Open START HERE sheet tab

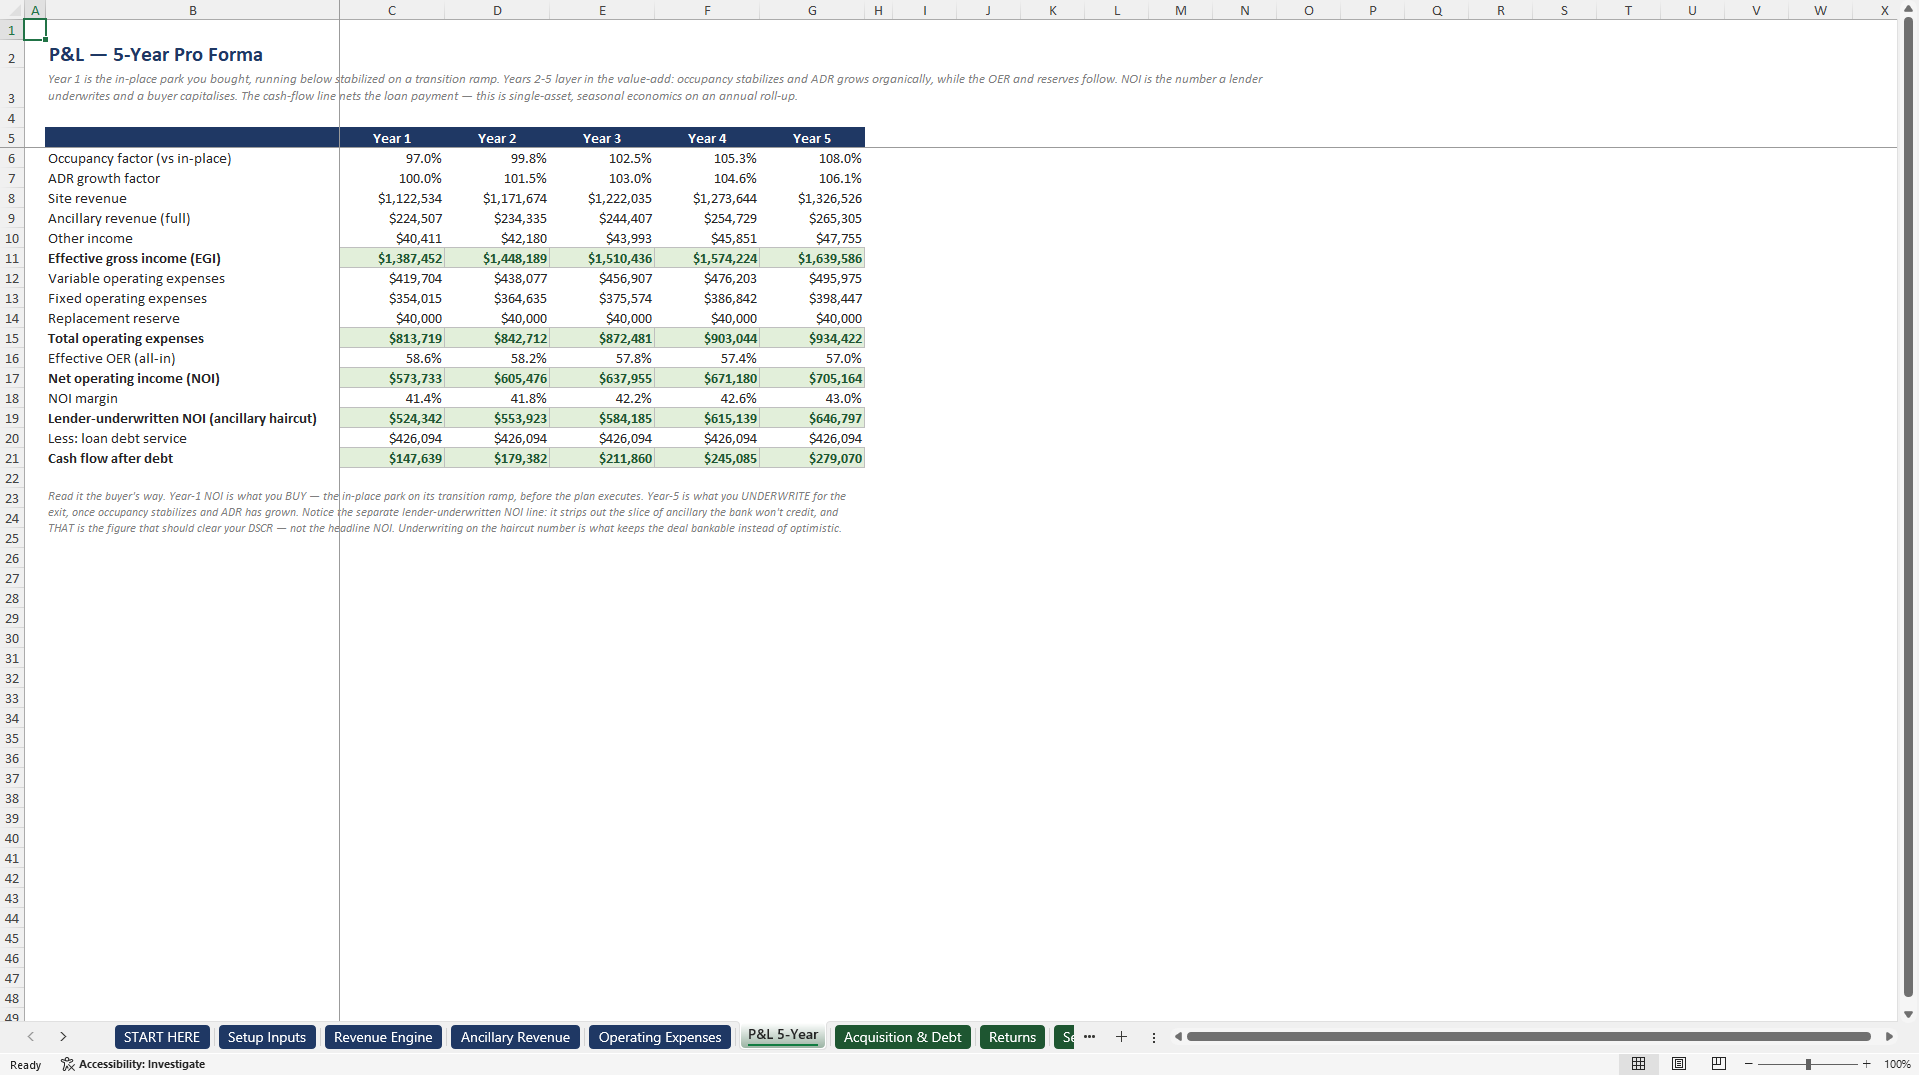pyautogui.click(x=162, y=1037)
